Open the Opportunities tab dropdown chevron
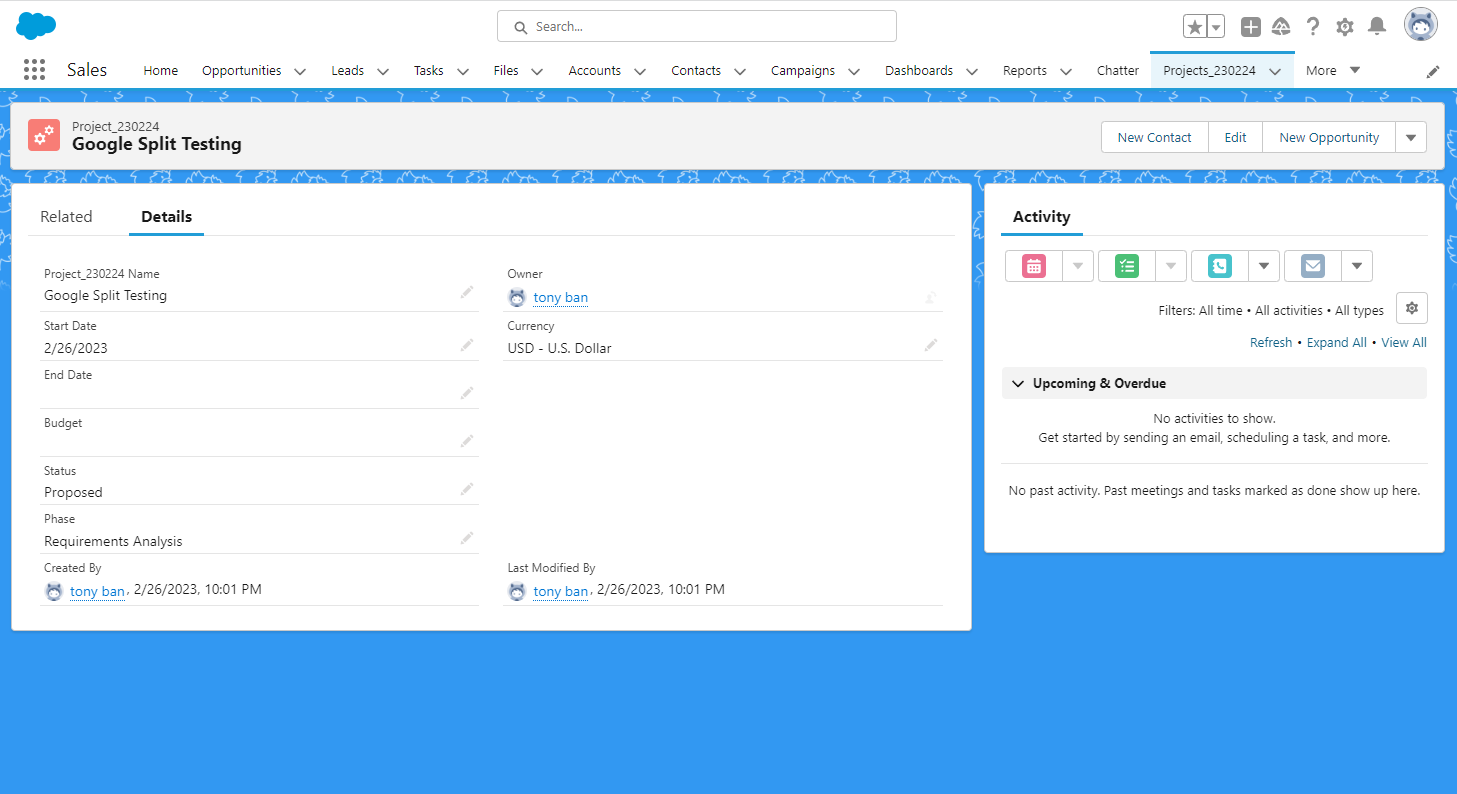Viewport: 1457px width, 794px height. (300, 71)
